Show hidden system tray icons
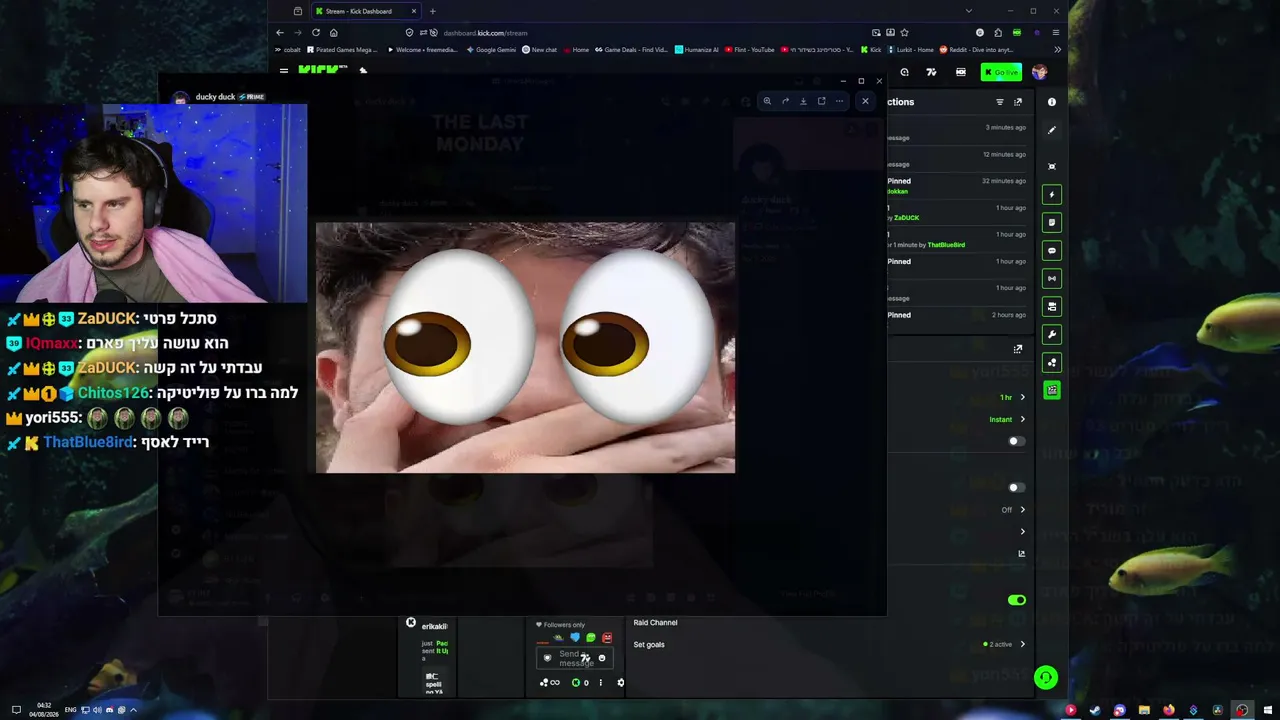This screenshot has height=720, width=1280. coord(133,710)
